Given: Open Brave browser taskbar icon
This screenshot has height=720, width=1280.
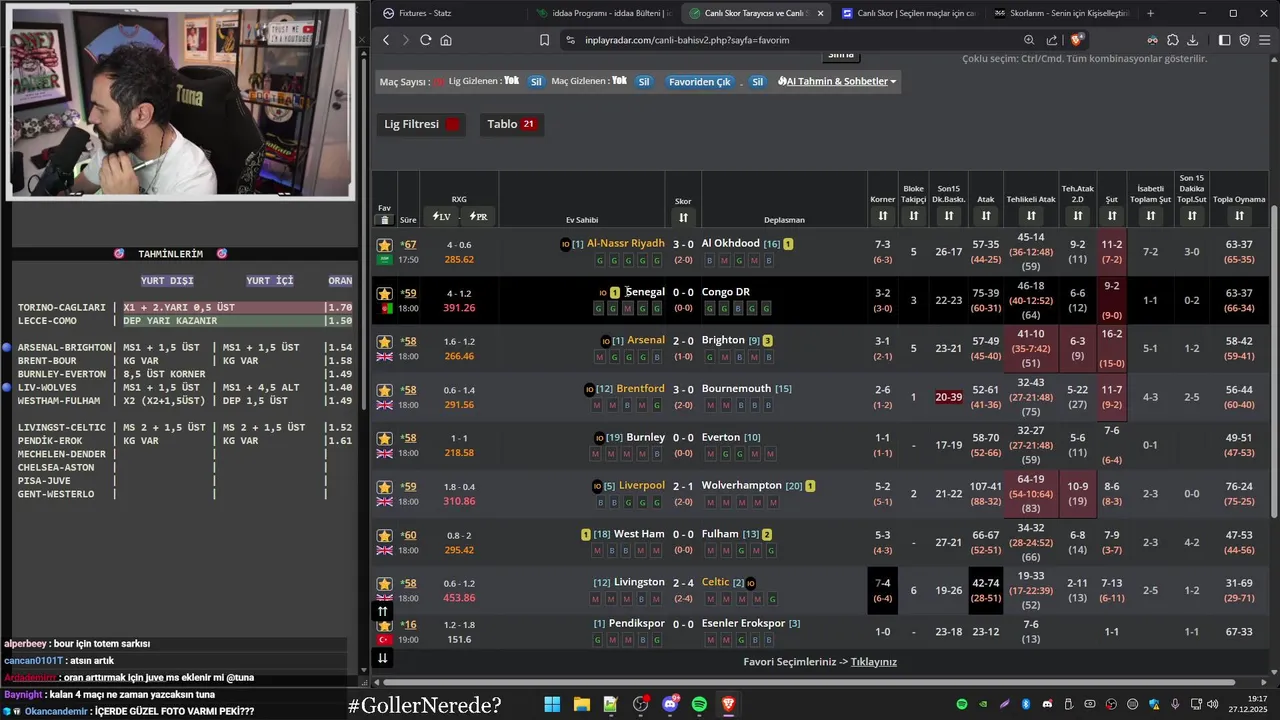Looking at the screenshot, I should click(x=729, y=705).
